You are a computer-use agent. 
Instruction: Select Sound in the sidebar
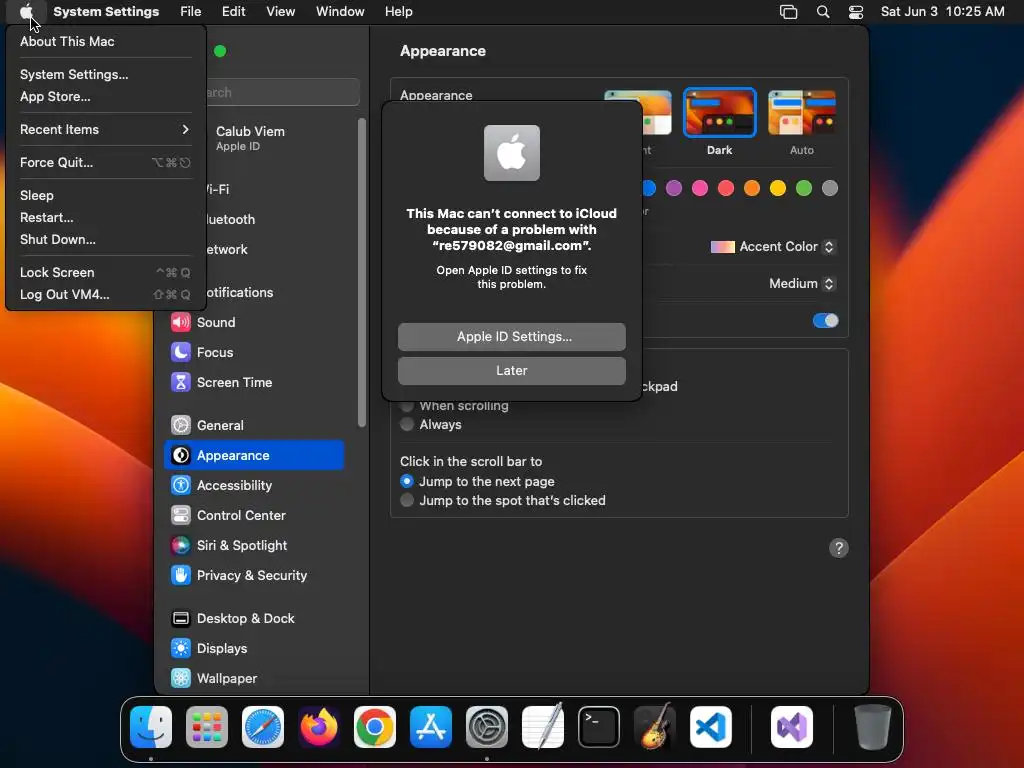(x=255, y=322)
